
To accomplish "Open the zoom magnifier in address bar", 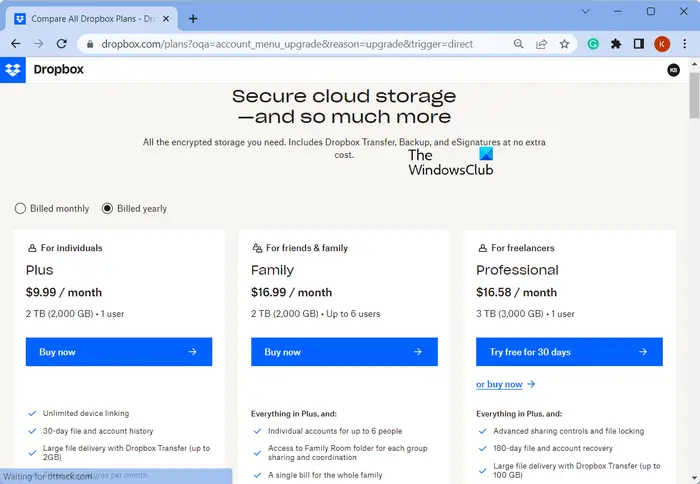I will coord(518,44).
